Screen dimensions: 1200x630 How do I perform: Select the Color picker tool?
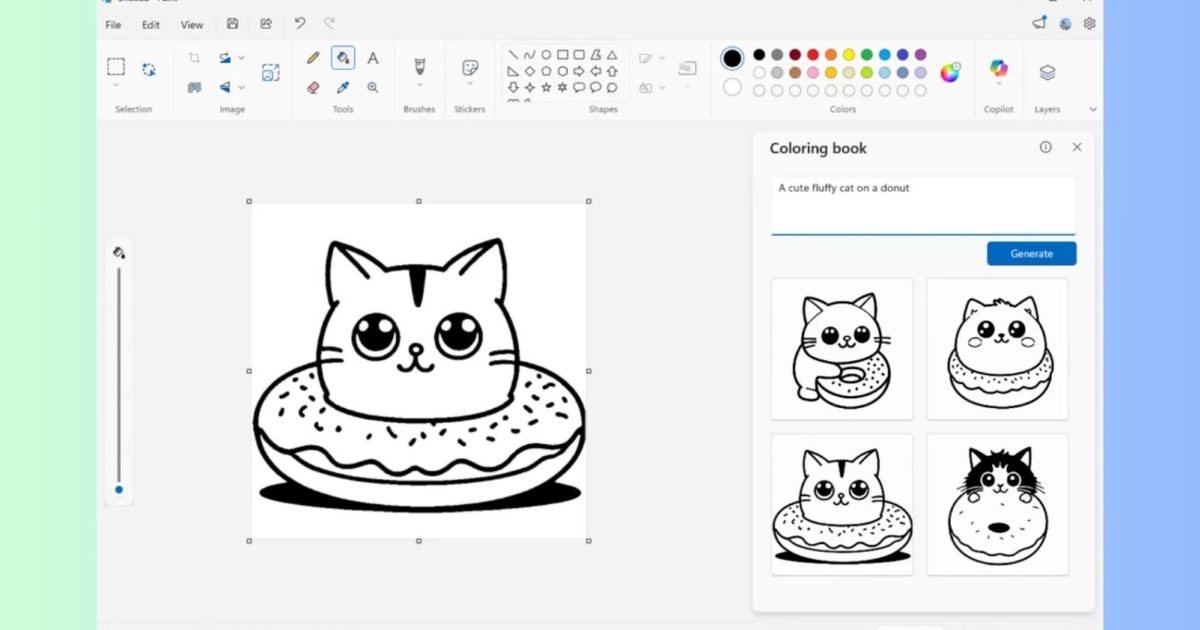[342, 86]
